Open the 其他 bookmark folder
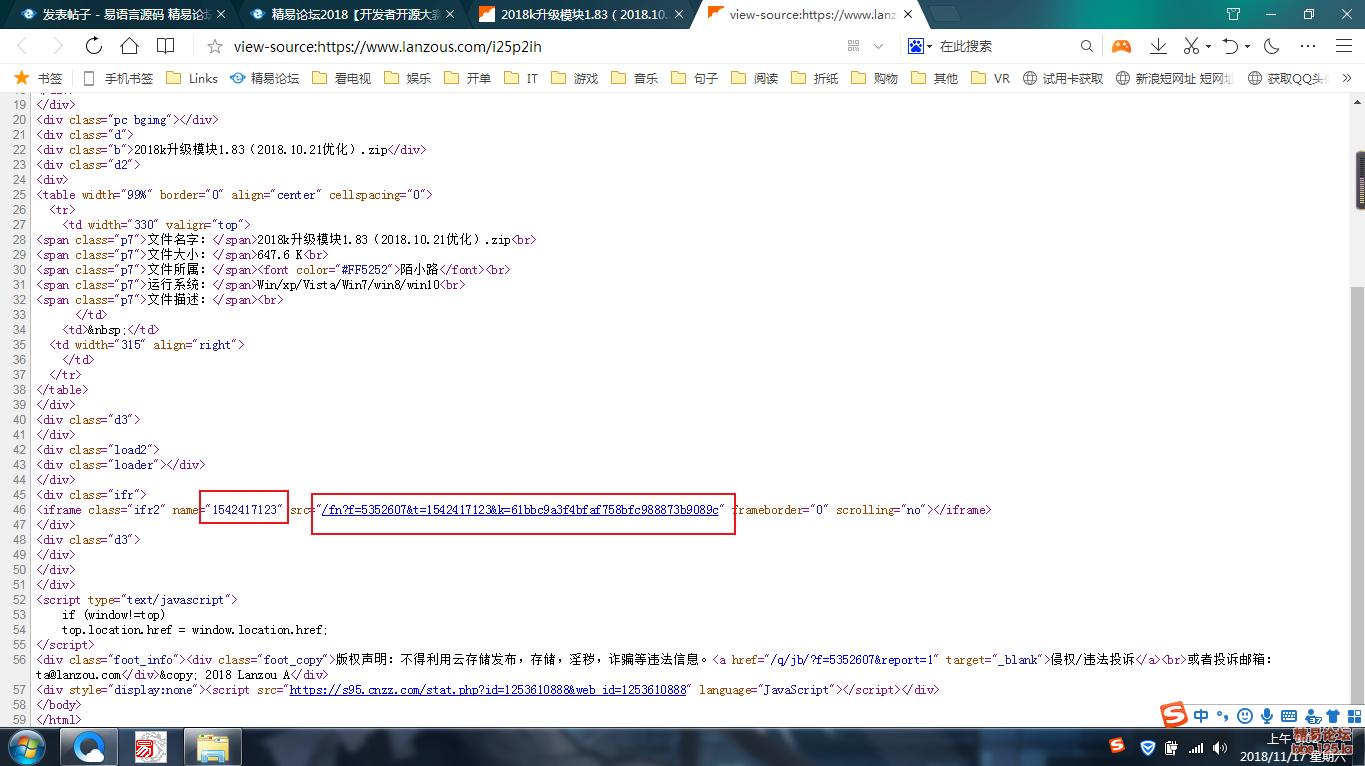The image size is (1365, 766). (934, 78)
